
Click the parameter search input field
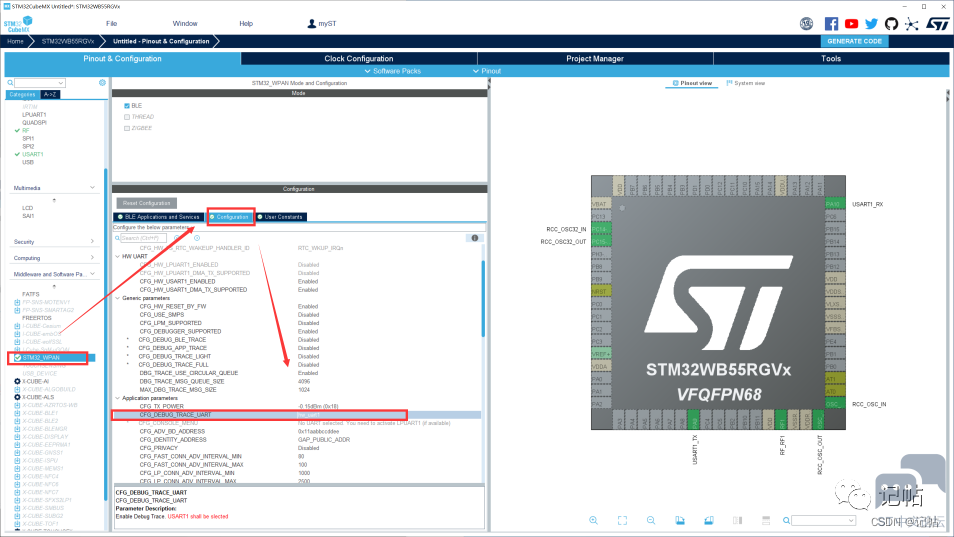pos(143,238)
